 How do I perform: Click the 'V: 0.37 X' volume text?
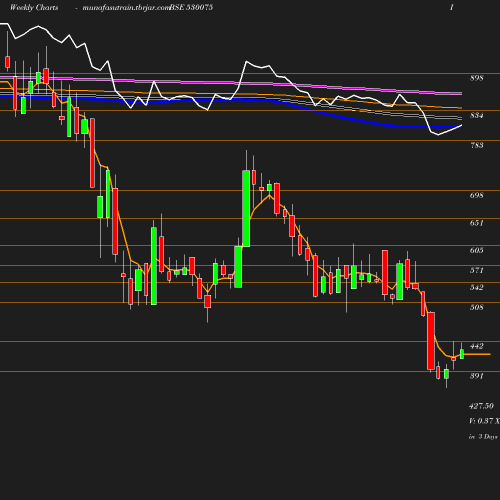484,421
